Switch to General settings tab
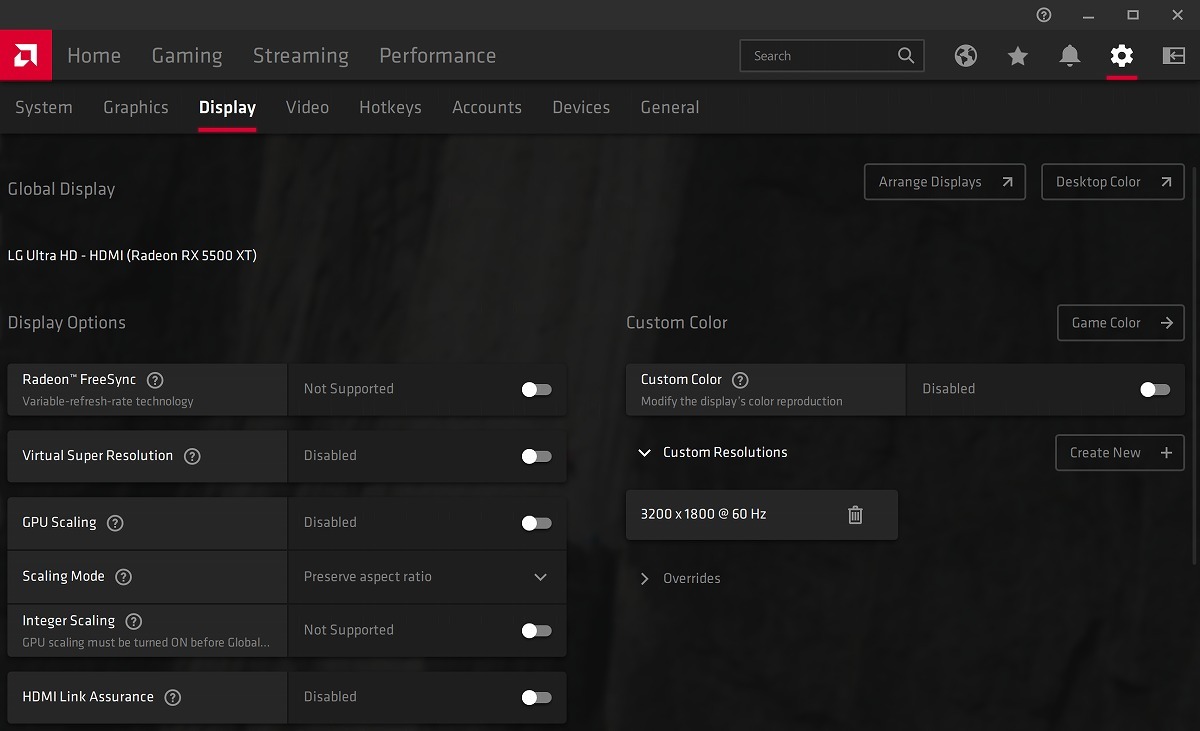 [670, 107]
